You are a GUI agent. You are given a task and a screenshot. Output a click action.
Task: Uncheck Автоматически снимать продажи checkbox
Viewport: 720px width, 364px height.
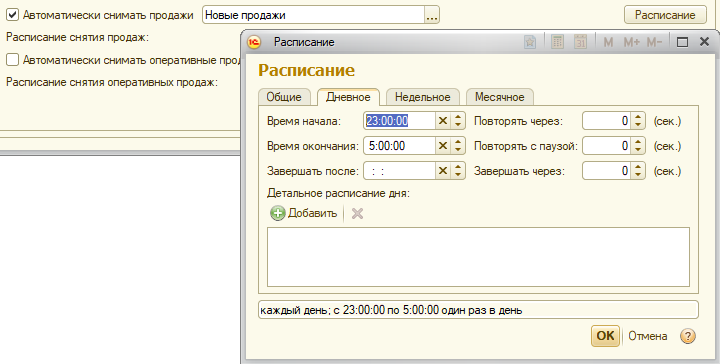pyautogui.click(x=12, y=15)
